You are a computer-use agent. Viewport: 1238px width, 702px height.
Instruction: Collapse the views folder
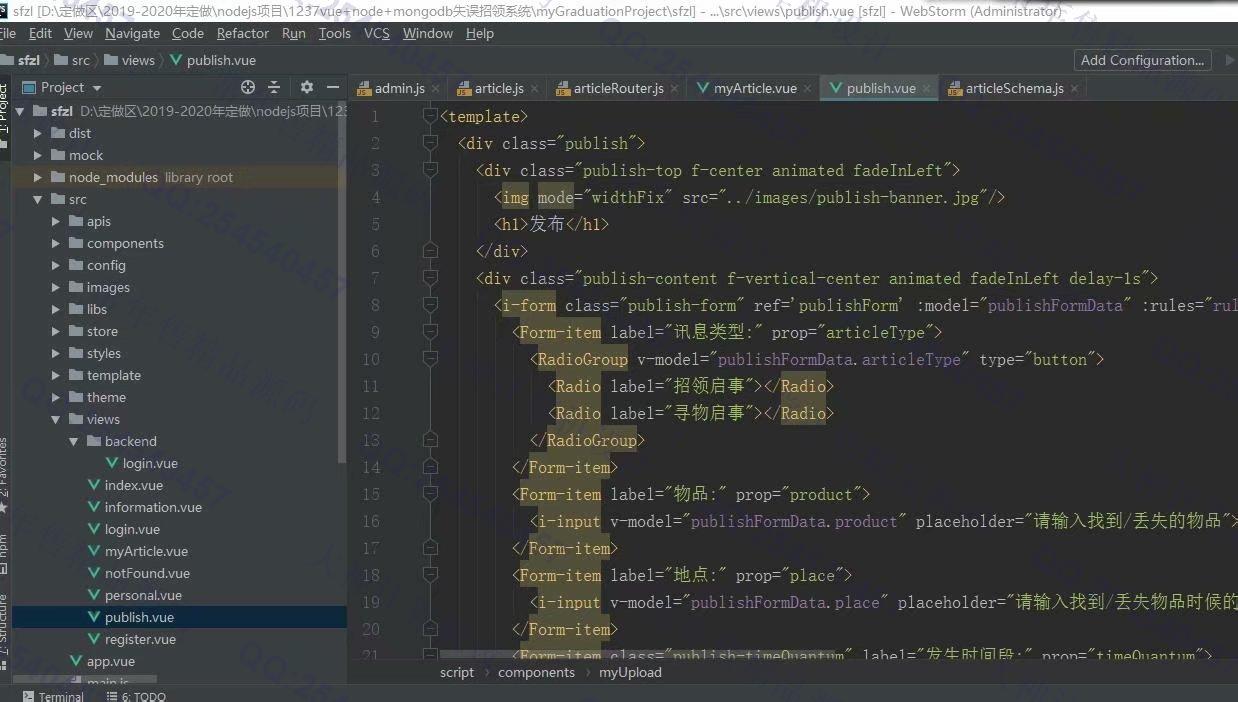pos(56,419)
